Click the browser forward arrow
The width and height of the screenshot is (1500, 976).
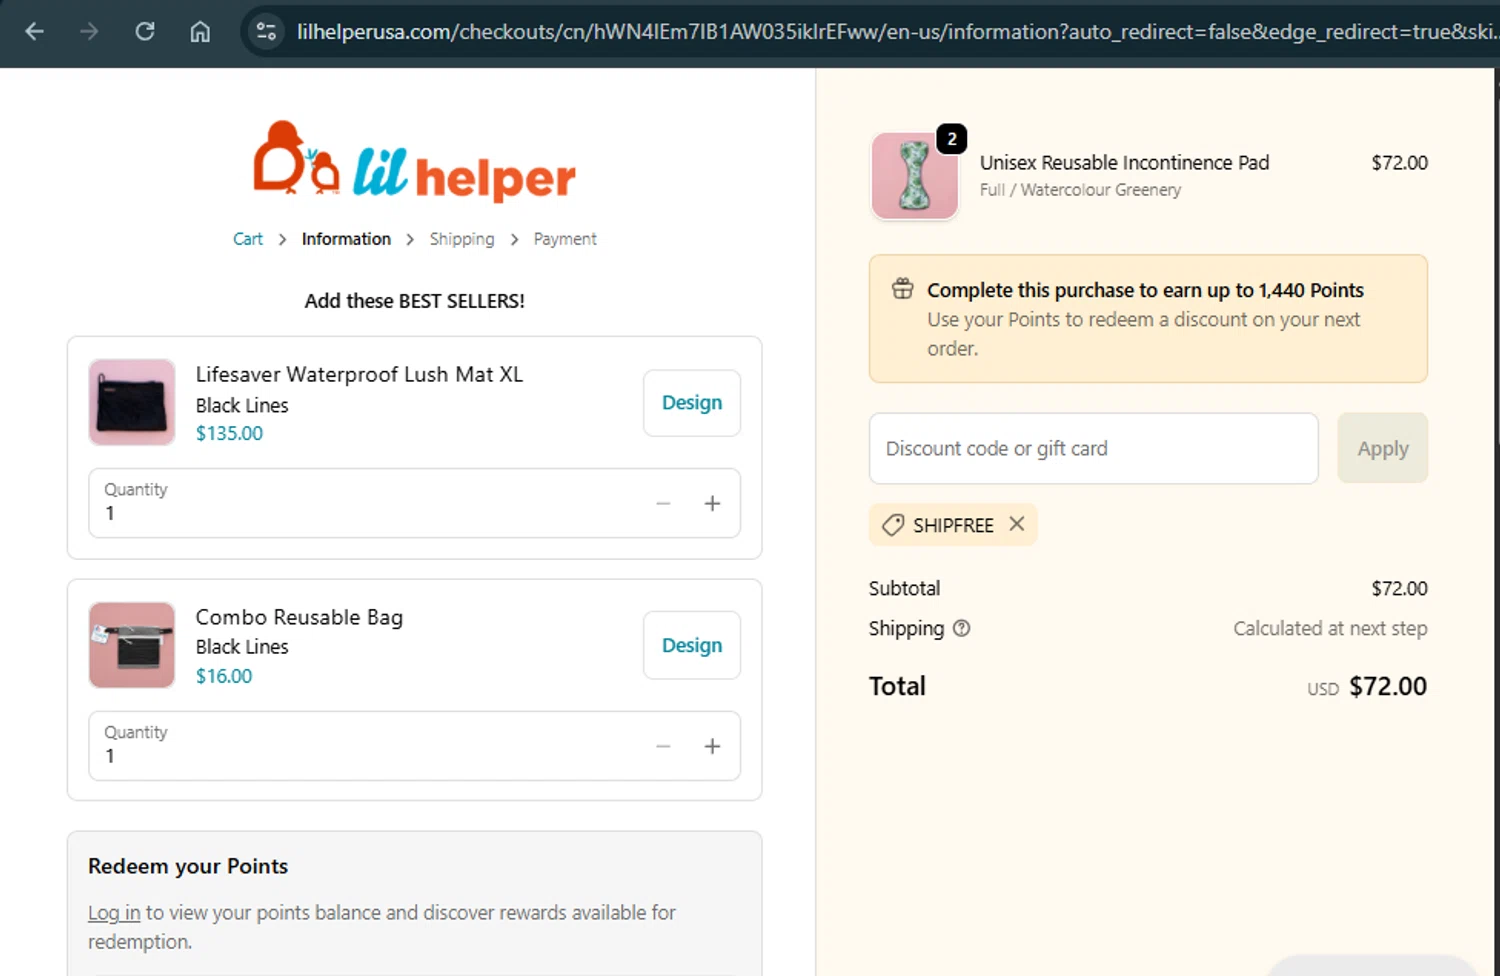click(89, 31)
